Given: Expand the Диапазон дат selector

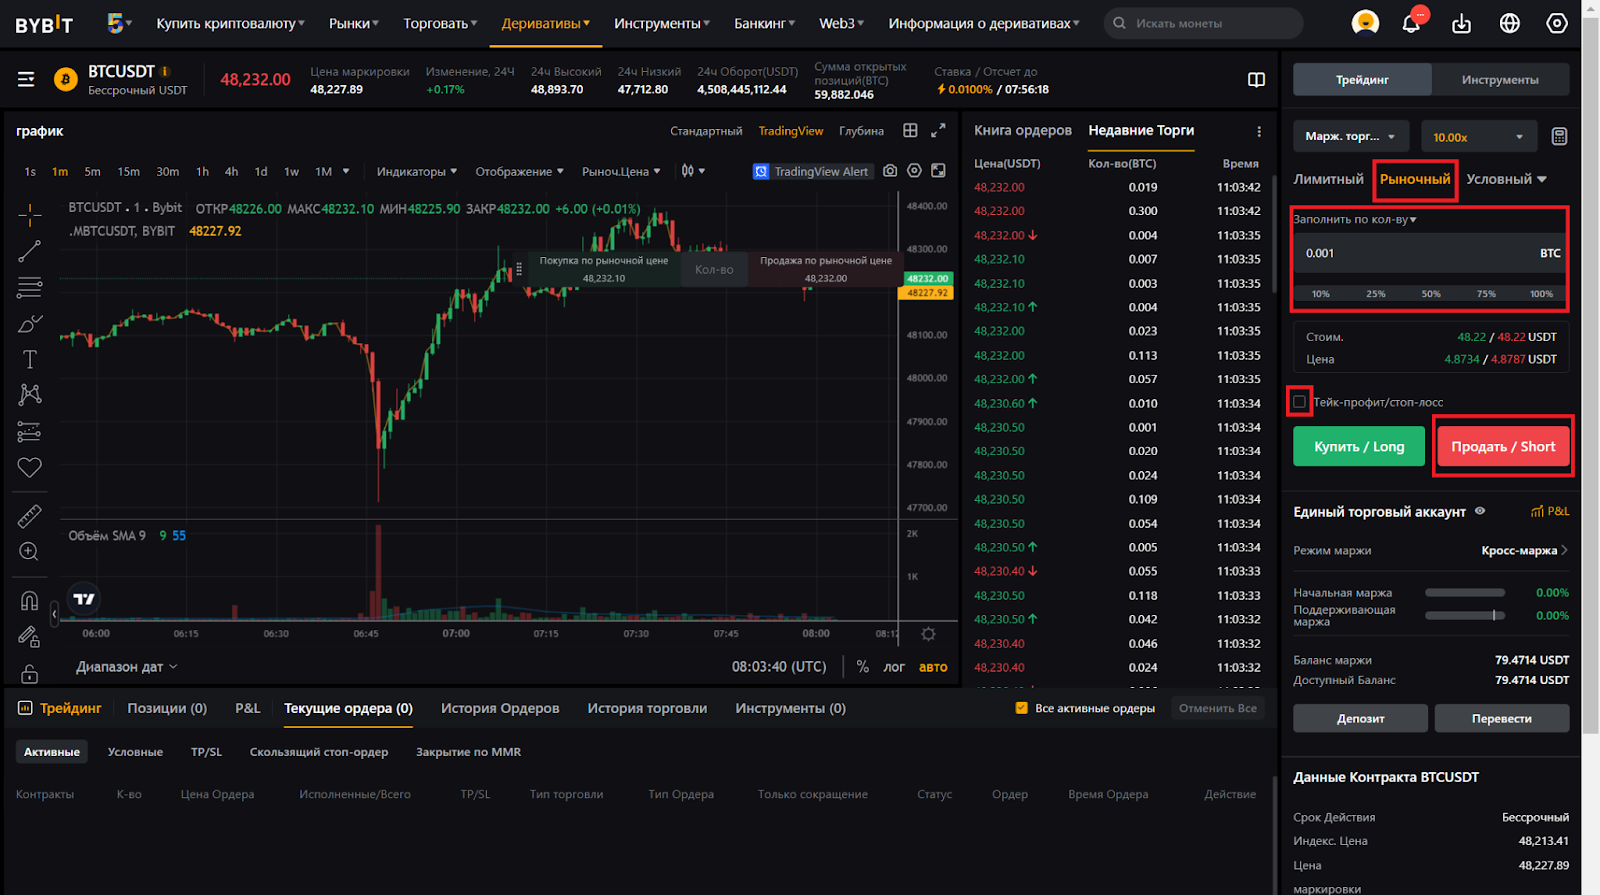Looking at the screenshot, I should (126, 667).
